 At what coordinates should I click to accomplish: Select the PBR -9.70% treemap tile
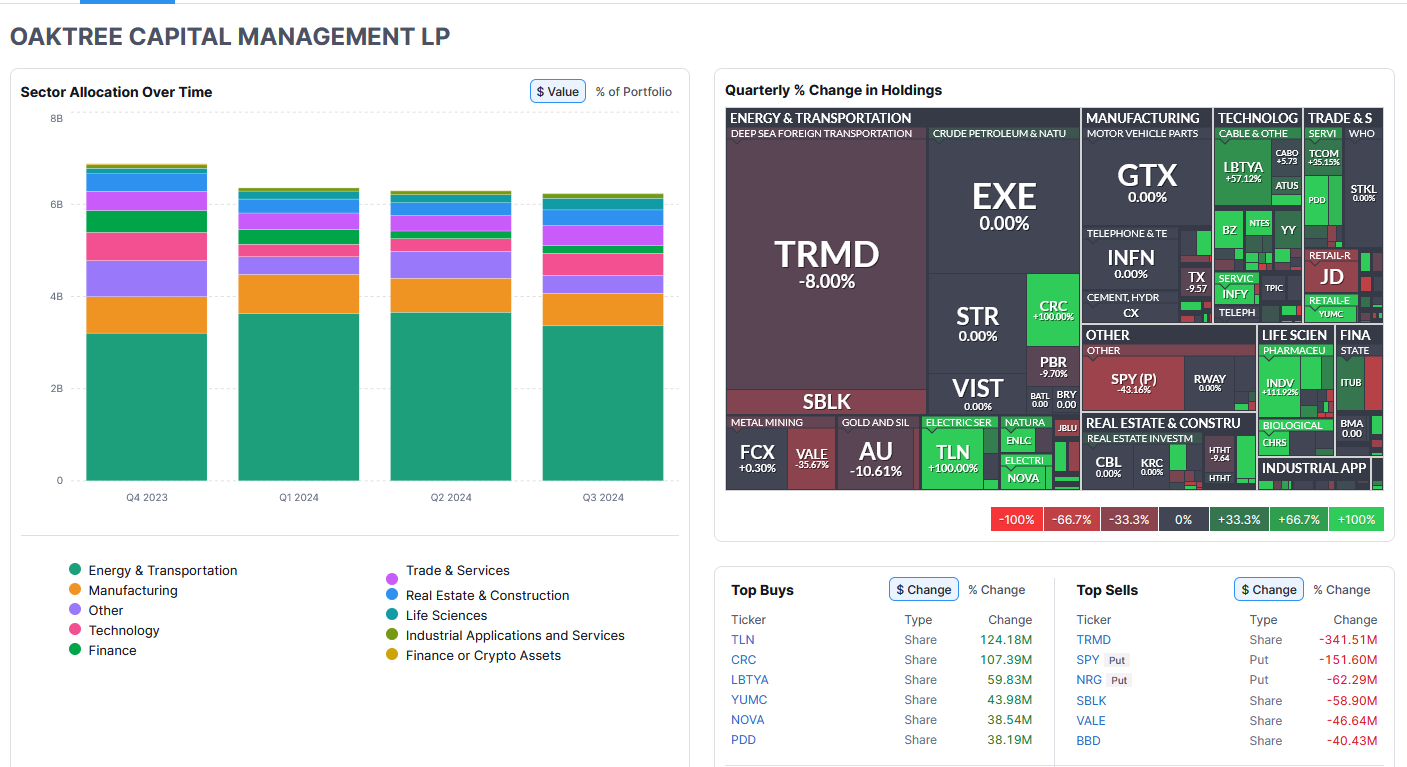click(1053, 367)
